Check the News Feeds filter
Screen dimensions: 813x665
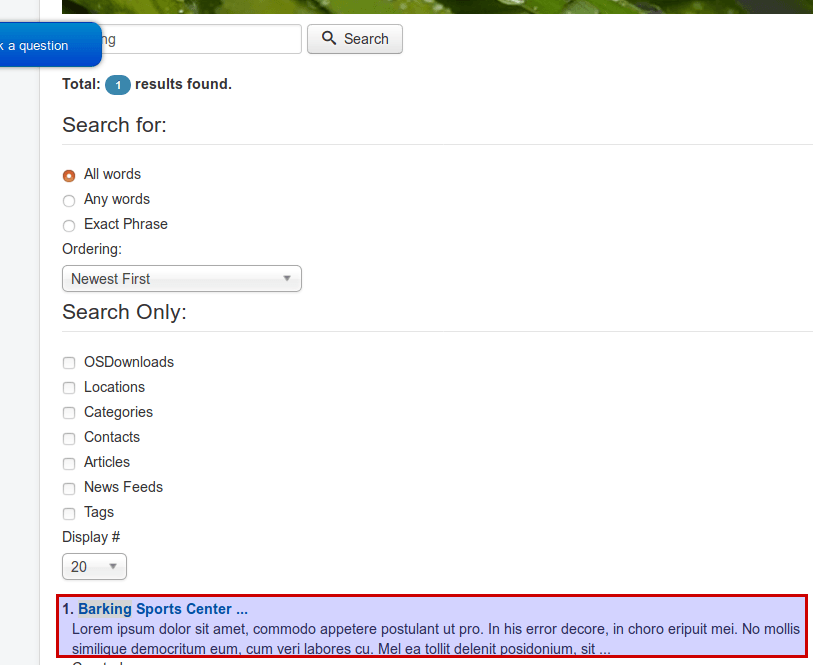(69, 488)
